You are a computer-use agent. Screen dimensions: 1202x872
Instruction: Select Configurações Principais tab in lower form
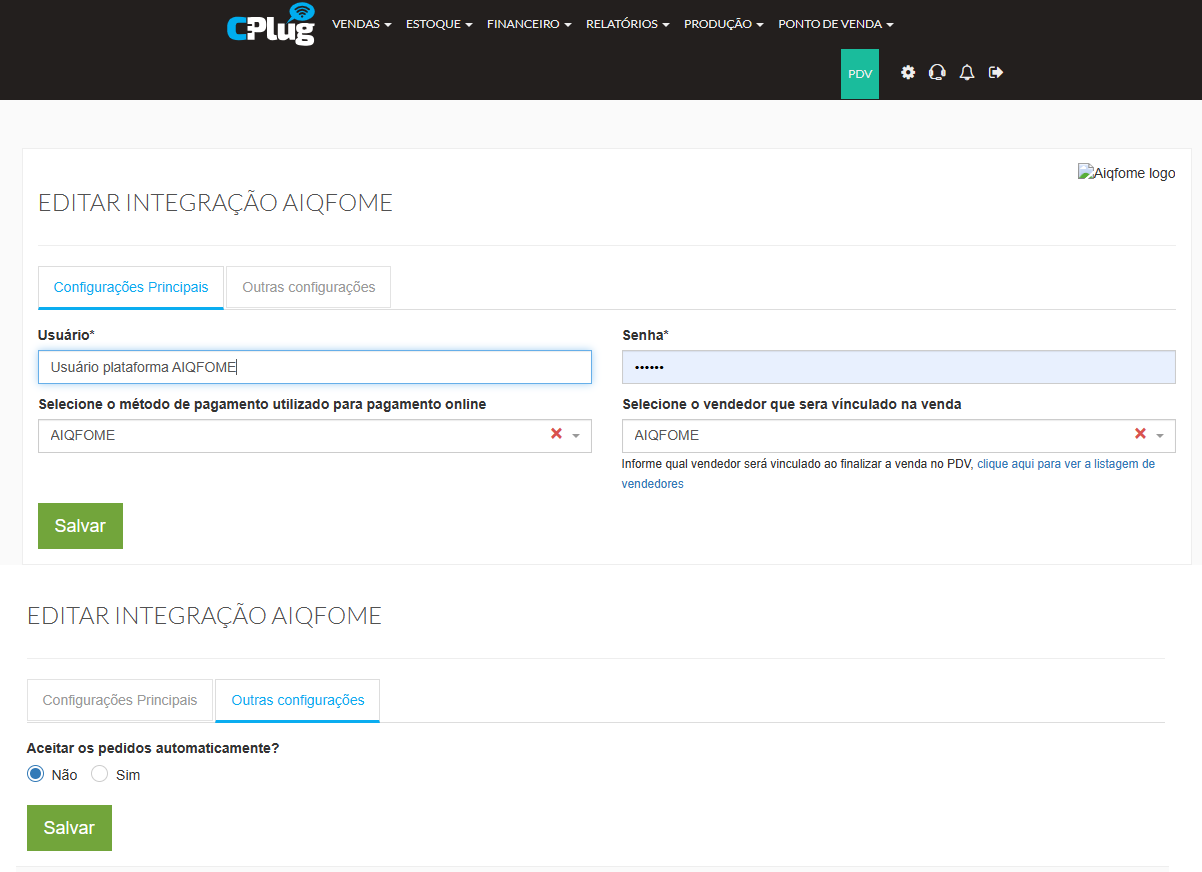(x=120, y=700)
